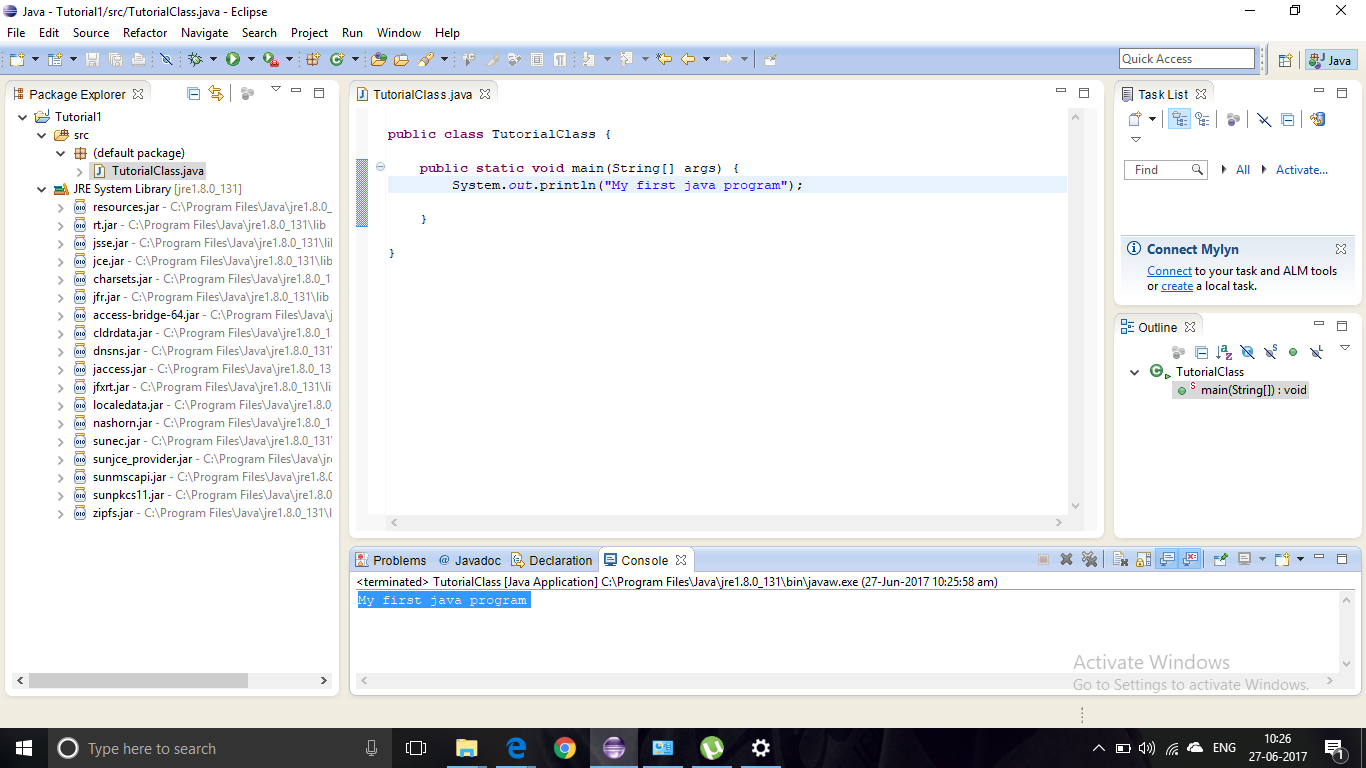Viewport: 1366px width, 768px height.
Task: Click the New Java Class toolbar icon
Action: point(337,60)
